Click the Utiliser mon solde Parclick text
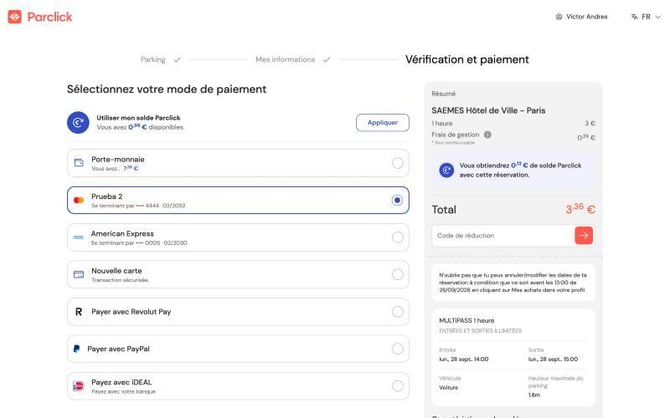Screen dimensions: 670x418 click(138, 118)
